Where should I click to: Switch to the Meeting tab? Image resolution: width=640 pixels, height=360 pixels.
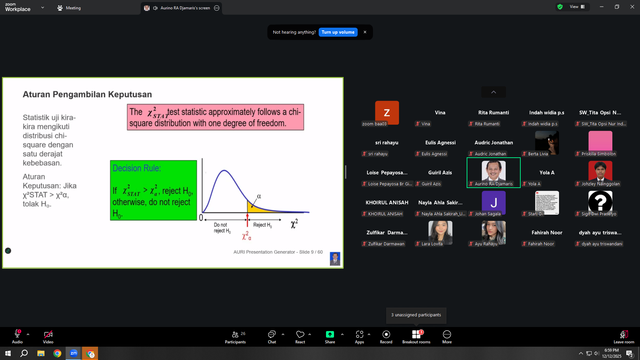click(69, 8)
